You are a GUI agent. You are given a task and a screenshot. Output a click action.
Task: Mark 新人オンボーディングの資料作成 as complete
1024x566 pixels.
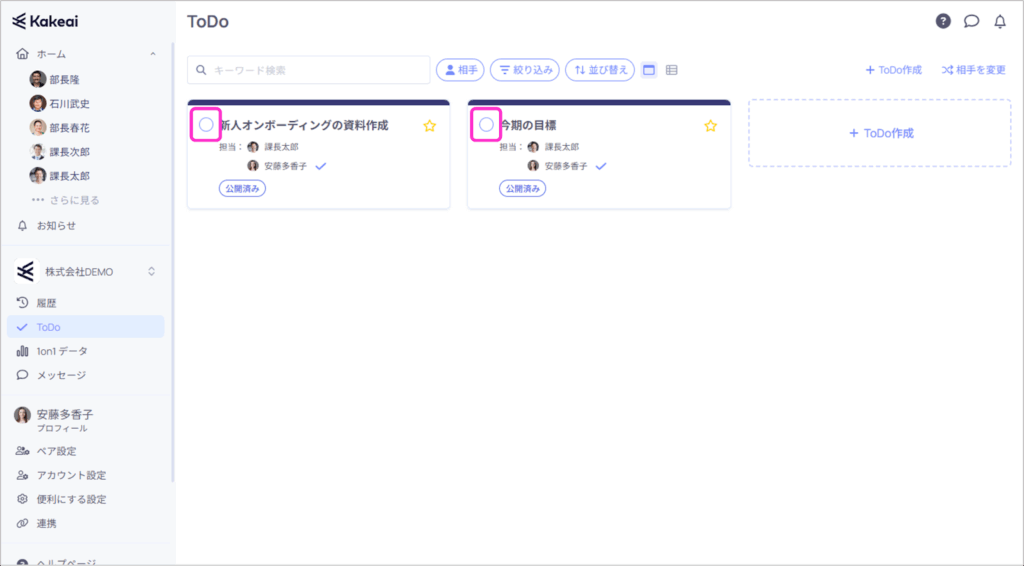pyautogui.click(x=206, y=125)
